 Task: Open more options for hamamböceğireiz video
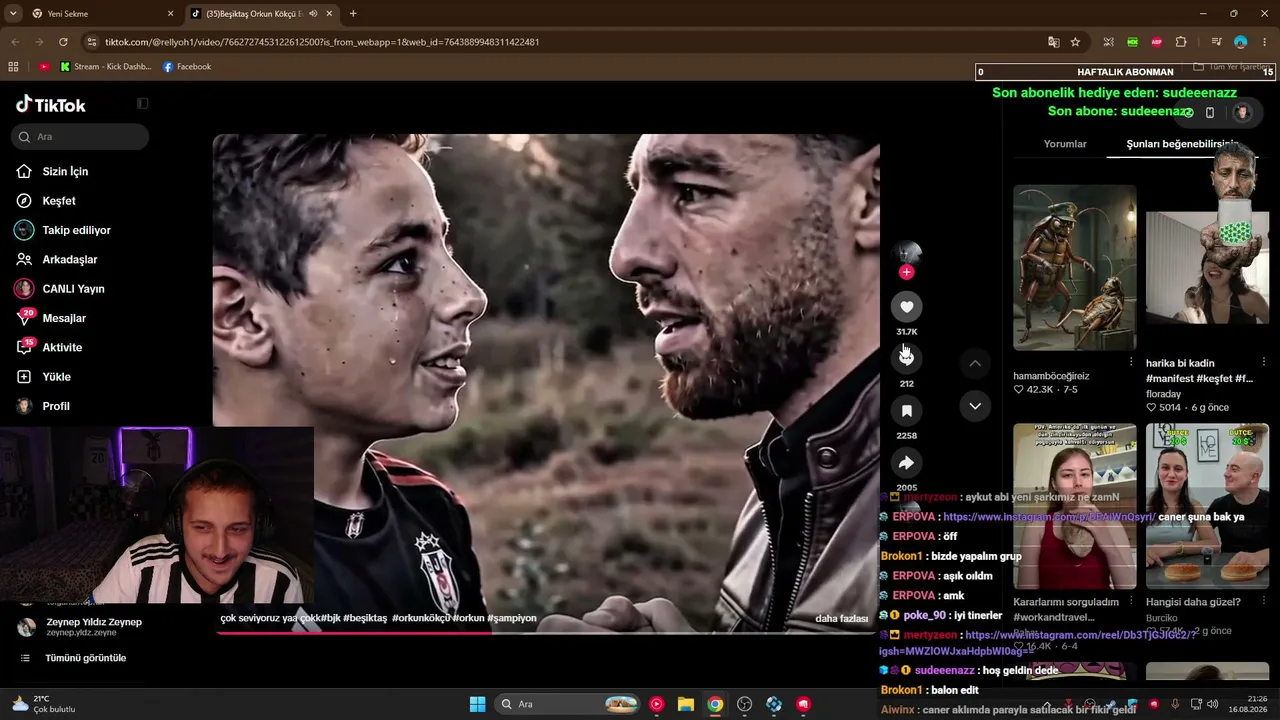[1131, 362]
